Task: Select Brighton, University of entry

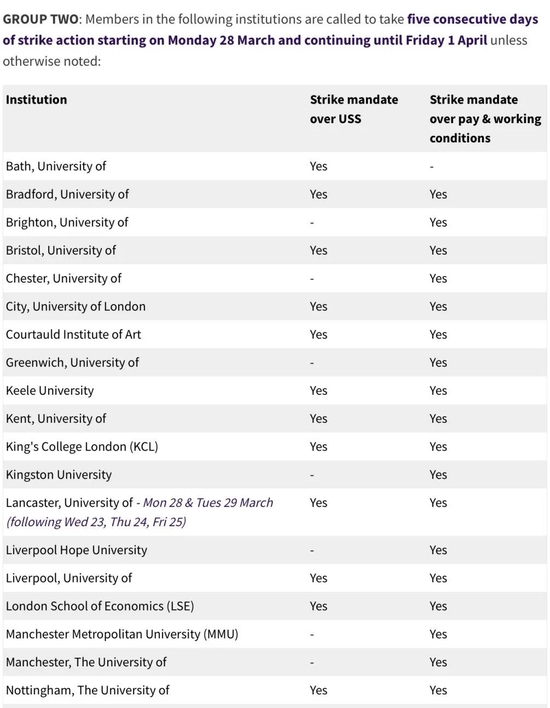Action: 67,222
